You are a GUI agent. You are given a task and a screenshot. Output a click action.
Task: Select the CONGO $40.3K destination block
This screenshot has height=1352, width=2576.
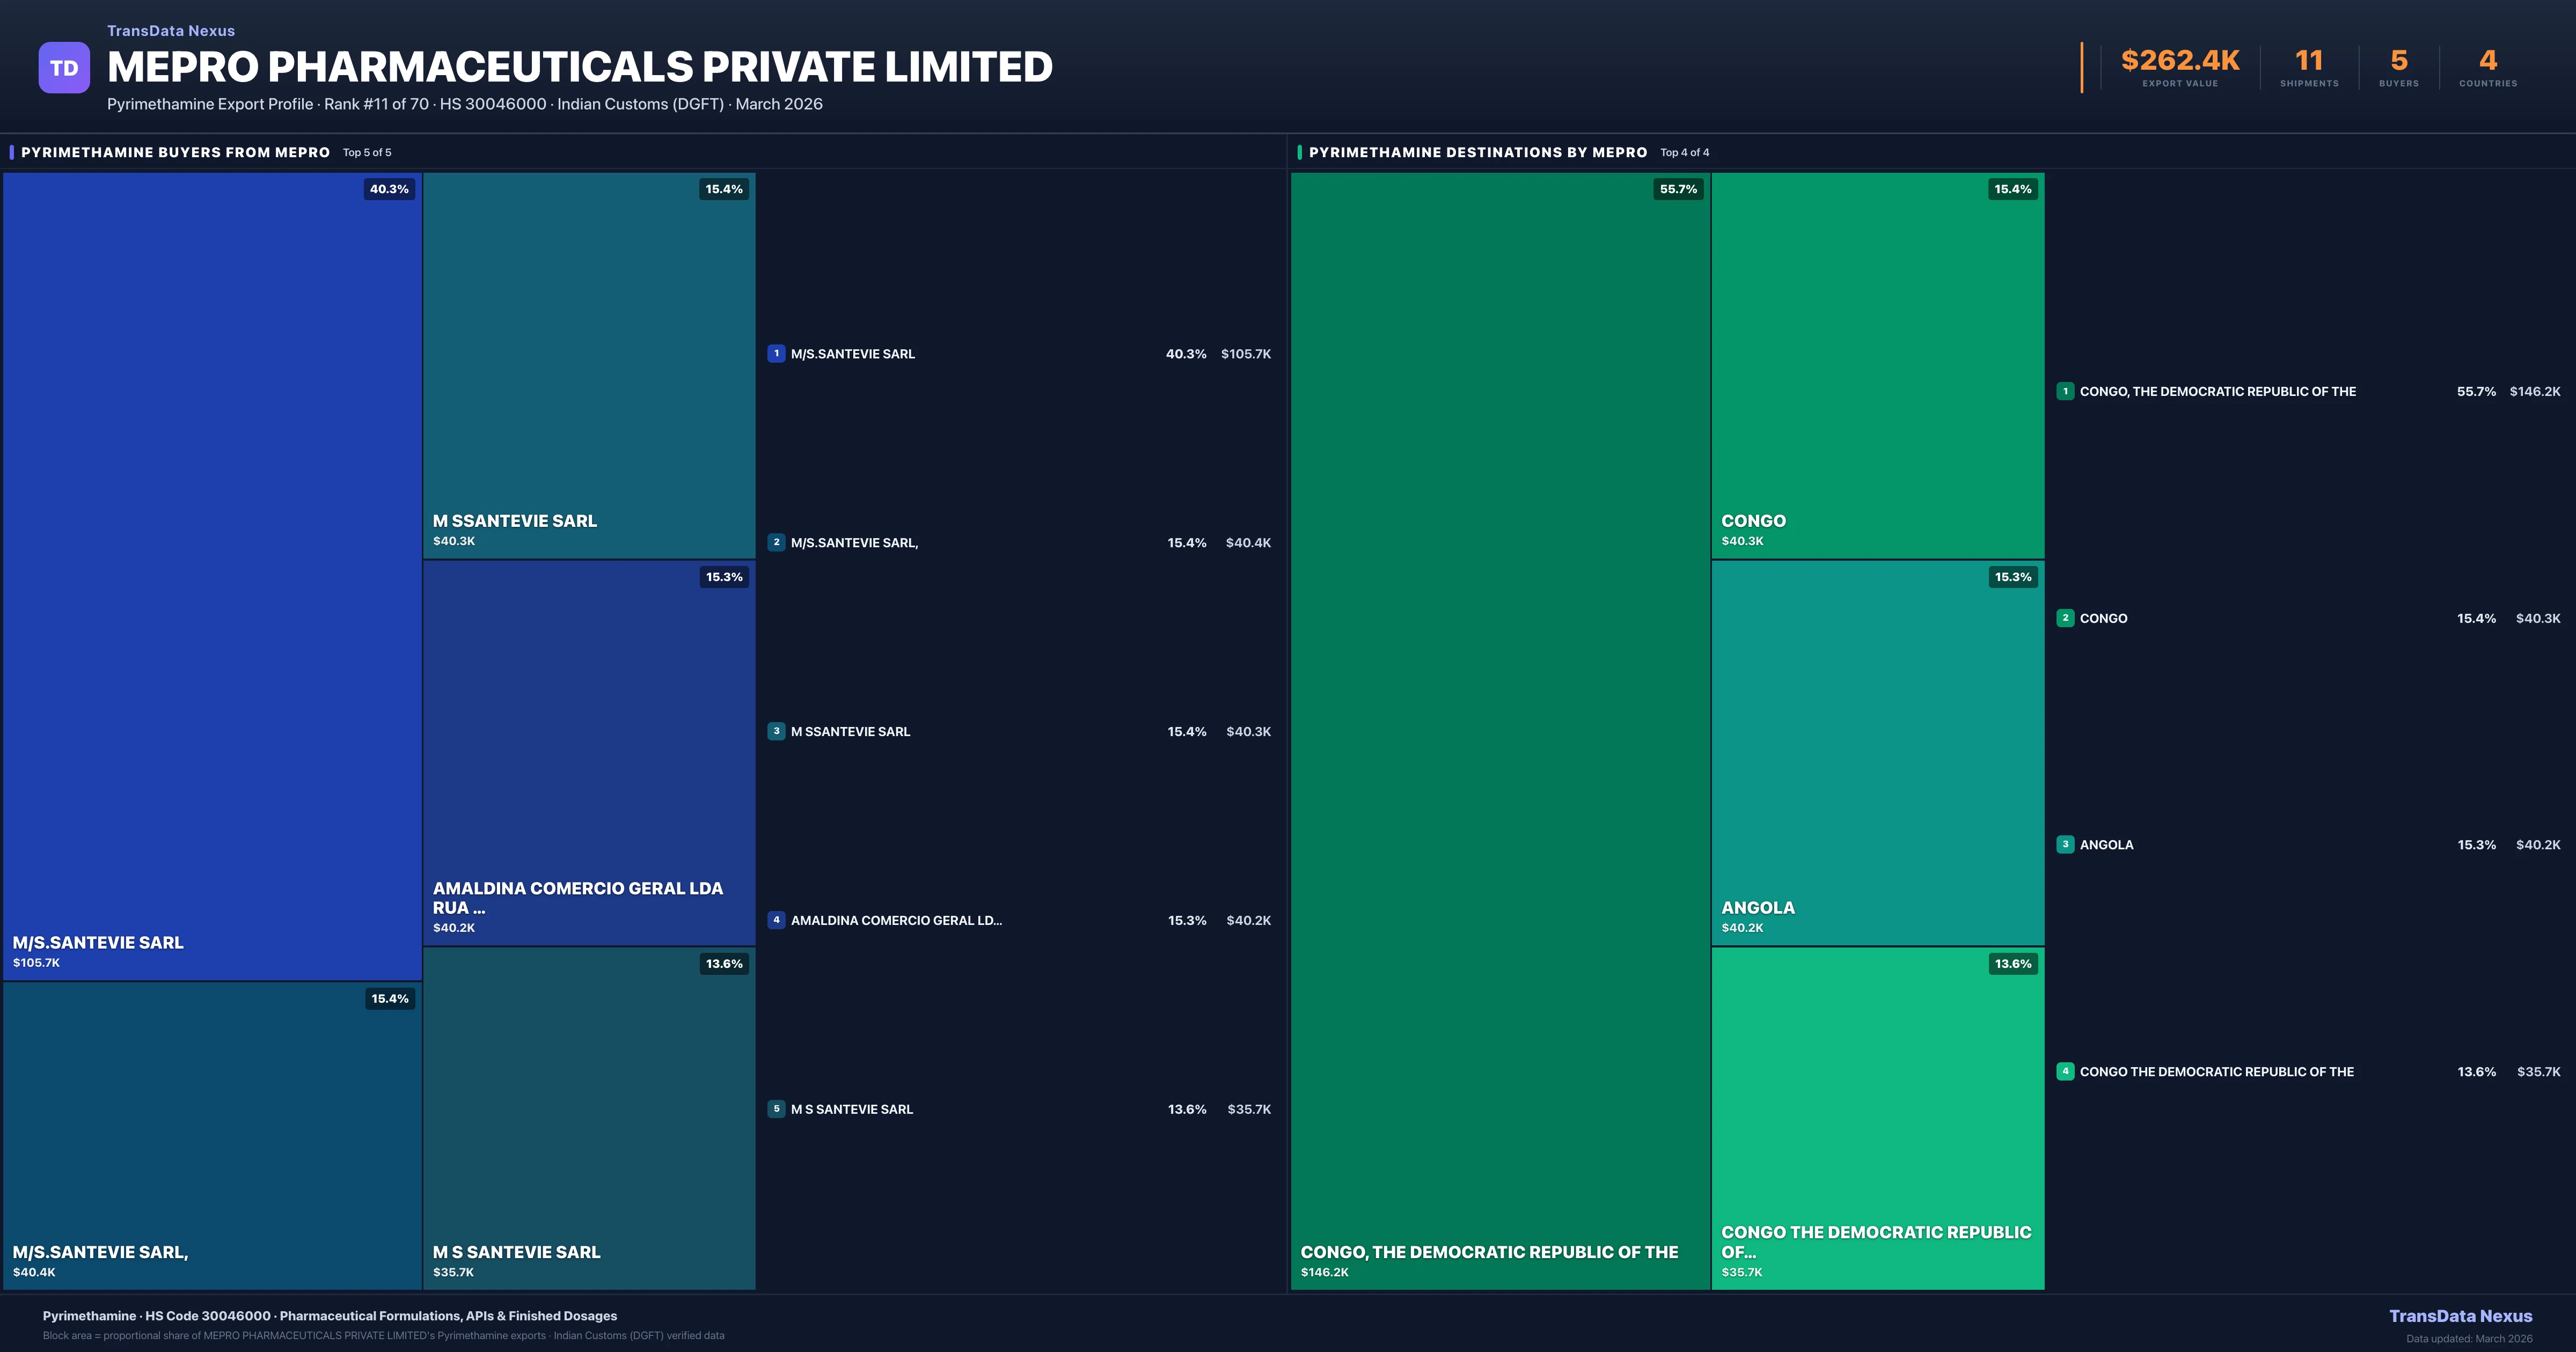tap(1877, 365)
